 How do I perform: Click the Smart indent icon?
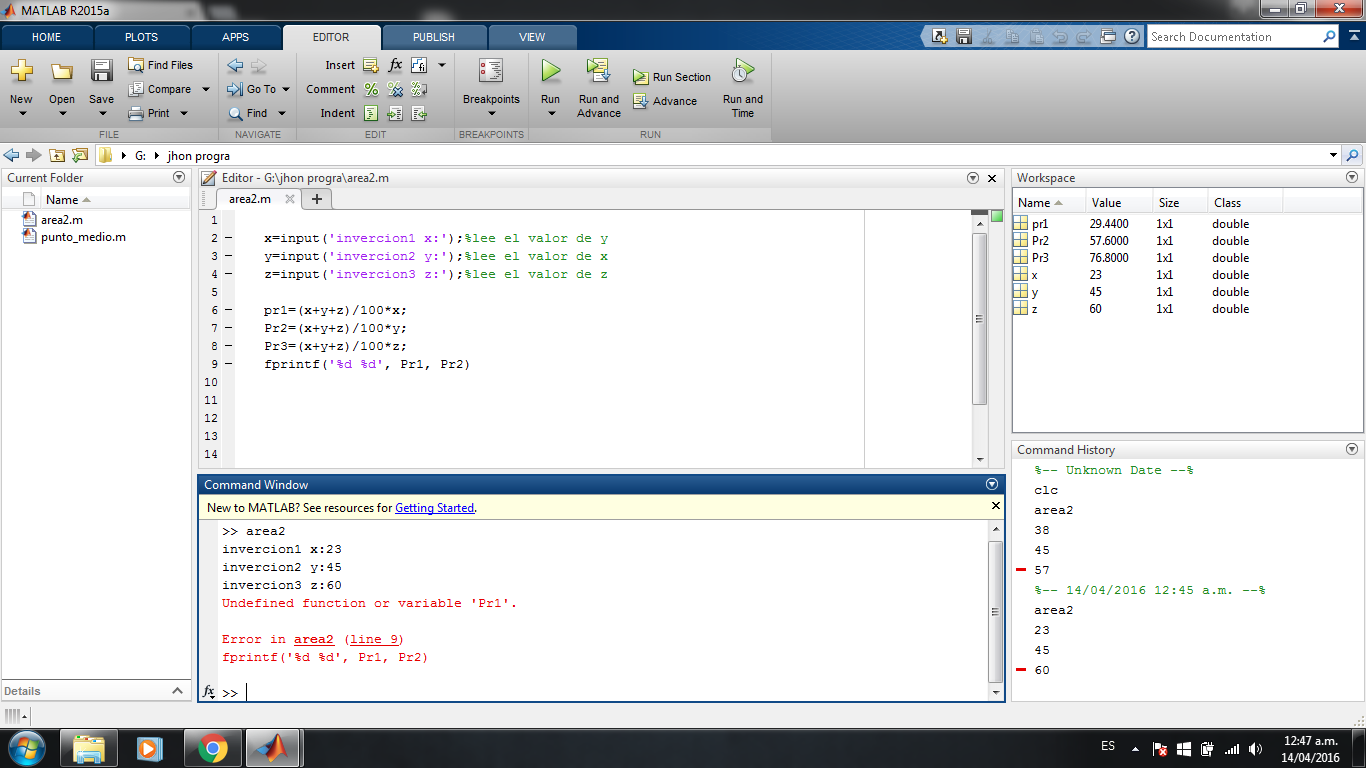(371, 113)
